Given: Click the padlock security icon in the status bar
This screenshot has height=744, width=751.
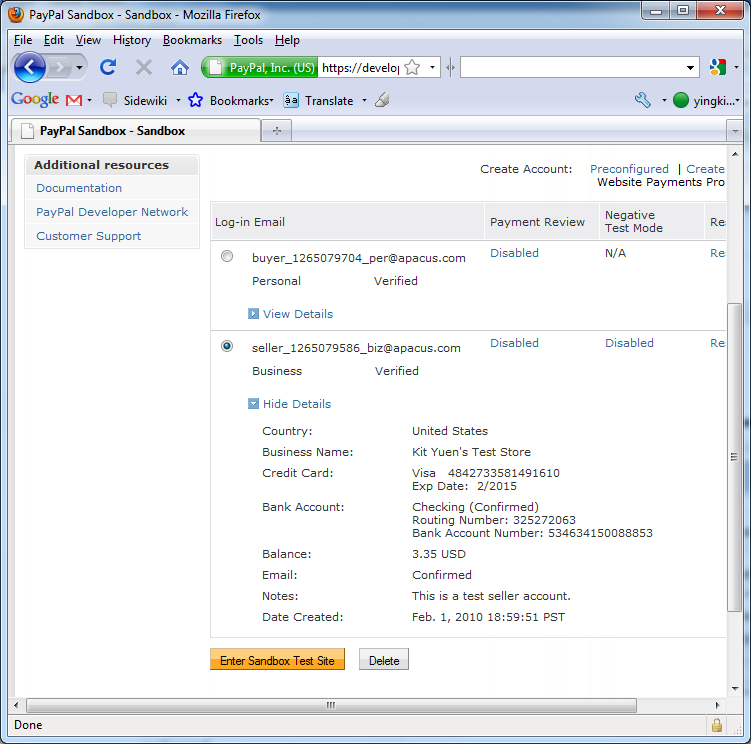Looking at the screenshot, I should [716, 725].
